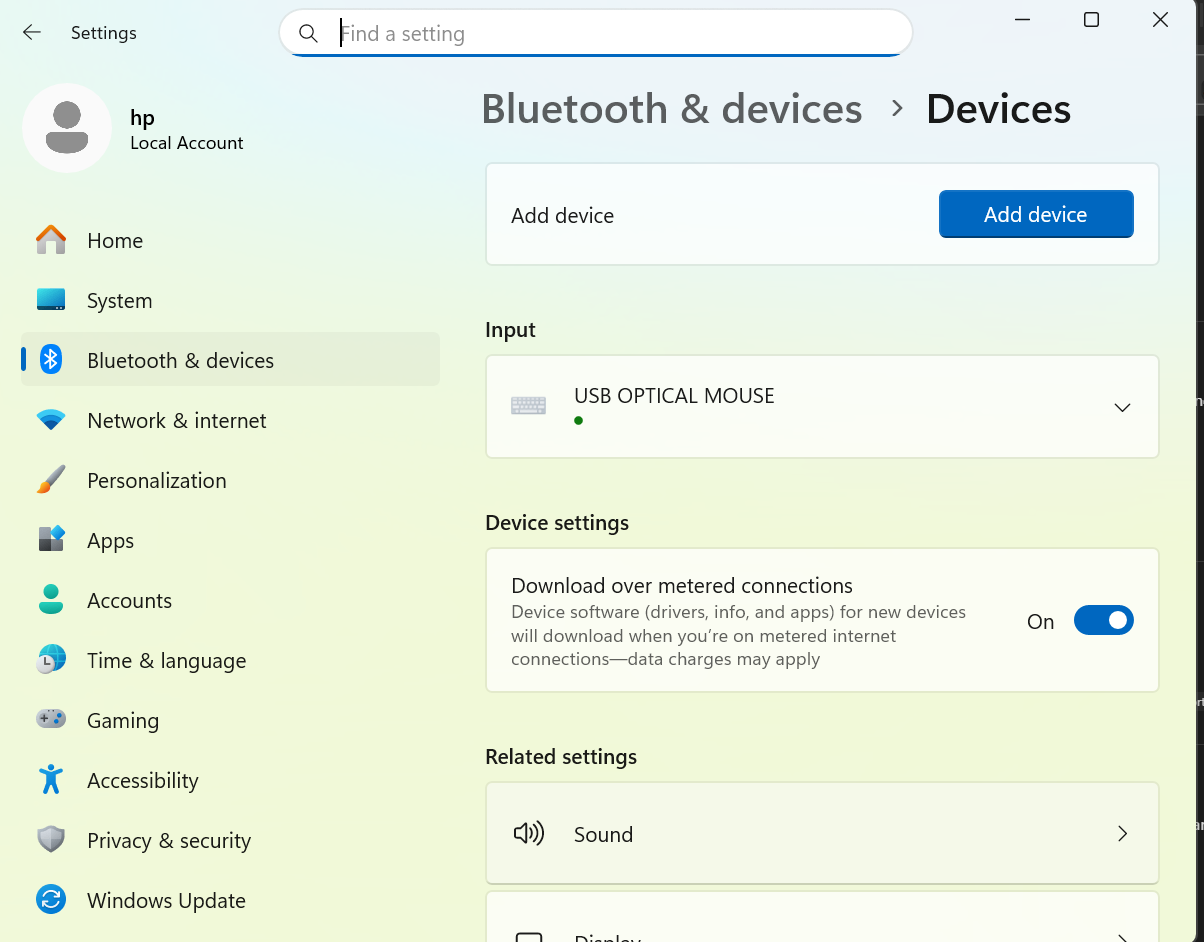Image resolution: width=1204 pixels, height=942 pixels.
Task: Click the Accounts person icon
Action: tap(51, 600)
